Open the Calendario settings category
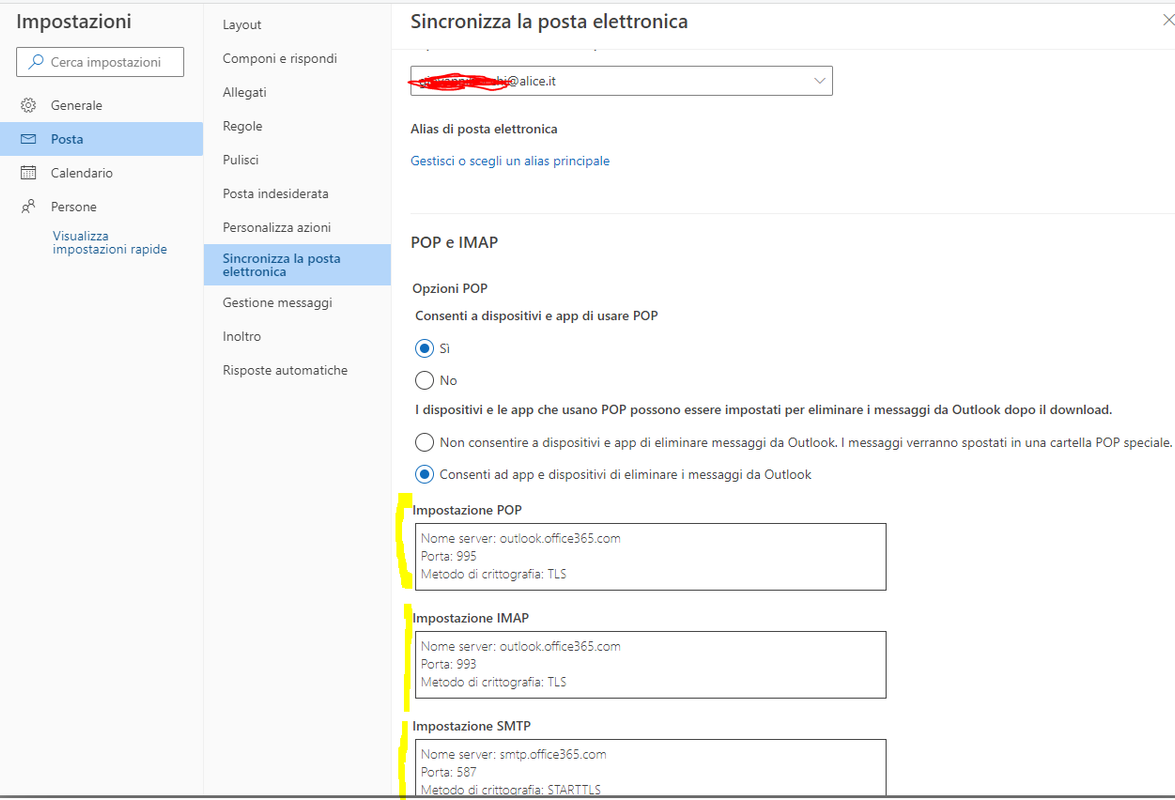 101,173
